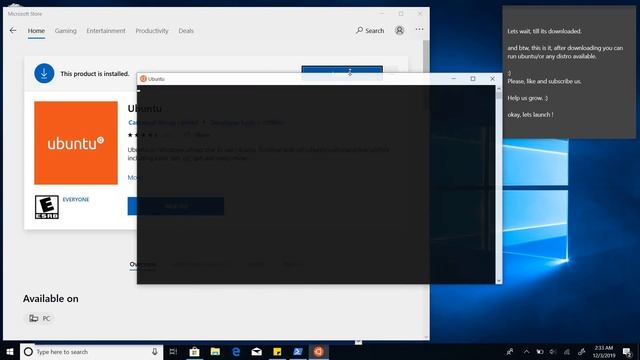Open the People icon in the system tray

pyautogui.click(x=510, y=351)
